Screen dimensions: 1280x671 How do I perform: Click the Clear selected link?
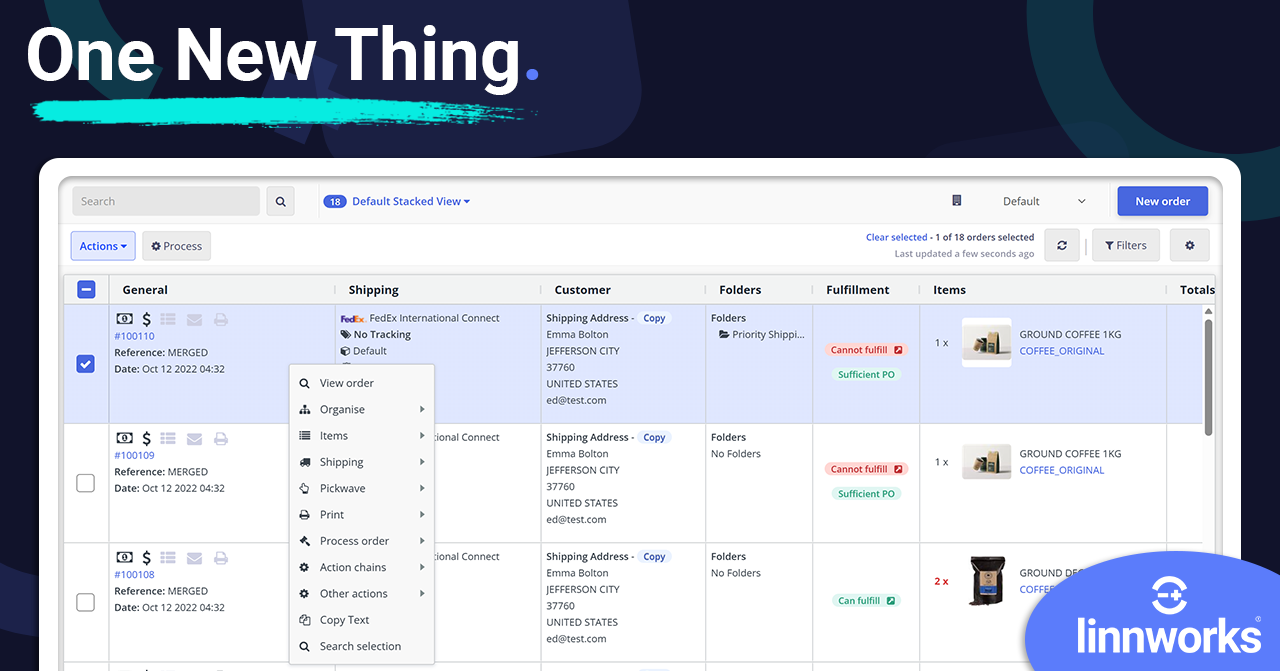[x=896, y=238]
